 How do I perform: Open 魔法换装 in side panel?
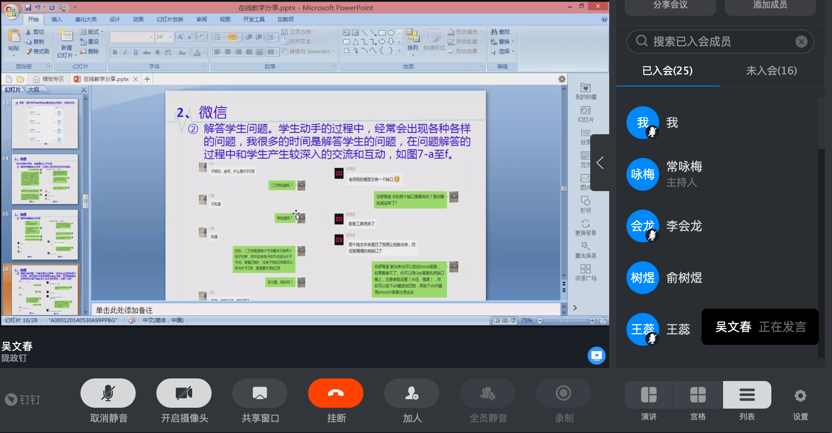click(585, 250)
